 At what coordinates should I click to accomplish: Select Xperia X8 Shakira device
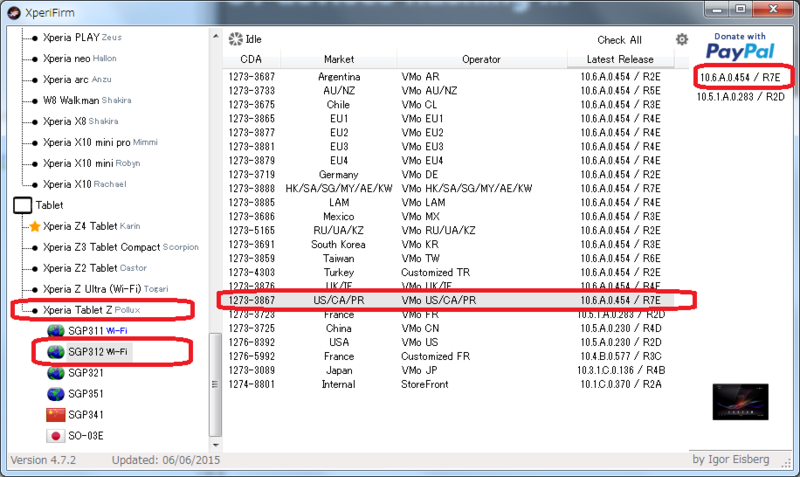(x=81, y=121)
